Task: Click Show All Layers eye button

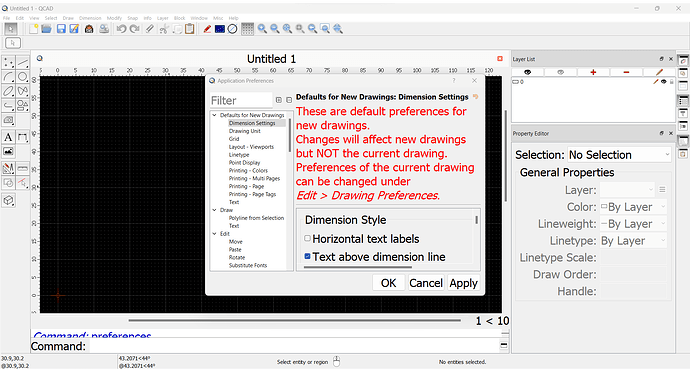Action: coord(528,72)
